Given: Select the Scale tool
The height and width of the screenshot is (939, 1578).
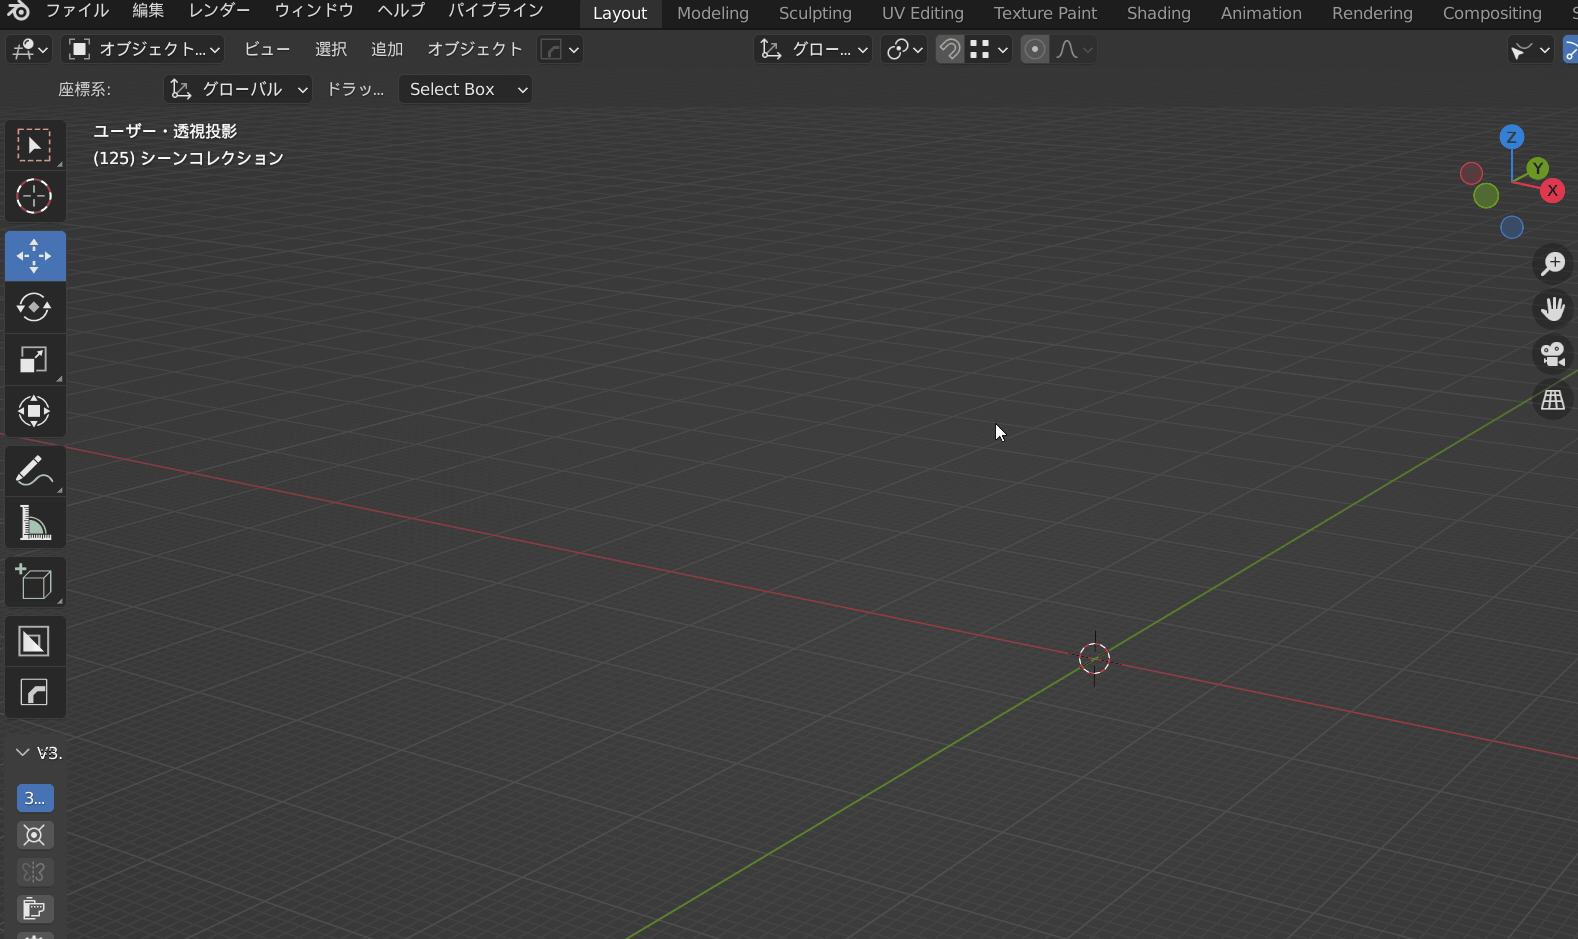Looking at the screenshot, I should (35, 359).
